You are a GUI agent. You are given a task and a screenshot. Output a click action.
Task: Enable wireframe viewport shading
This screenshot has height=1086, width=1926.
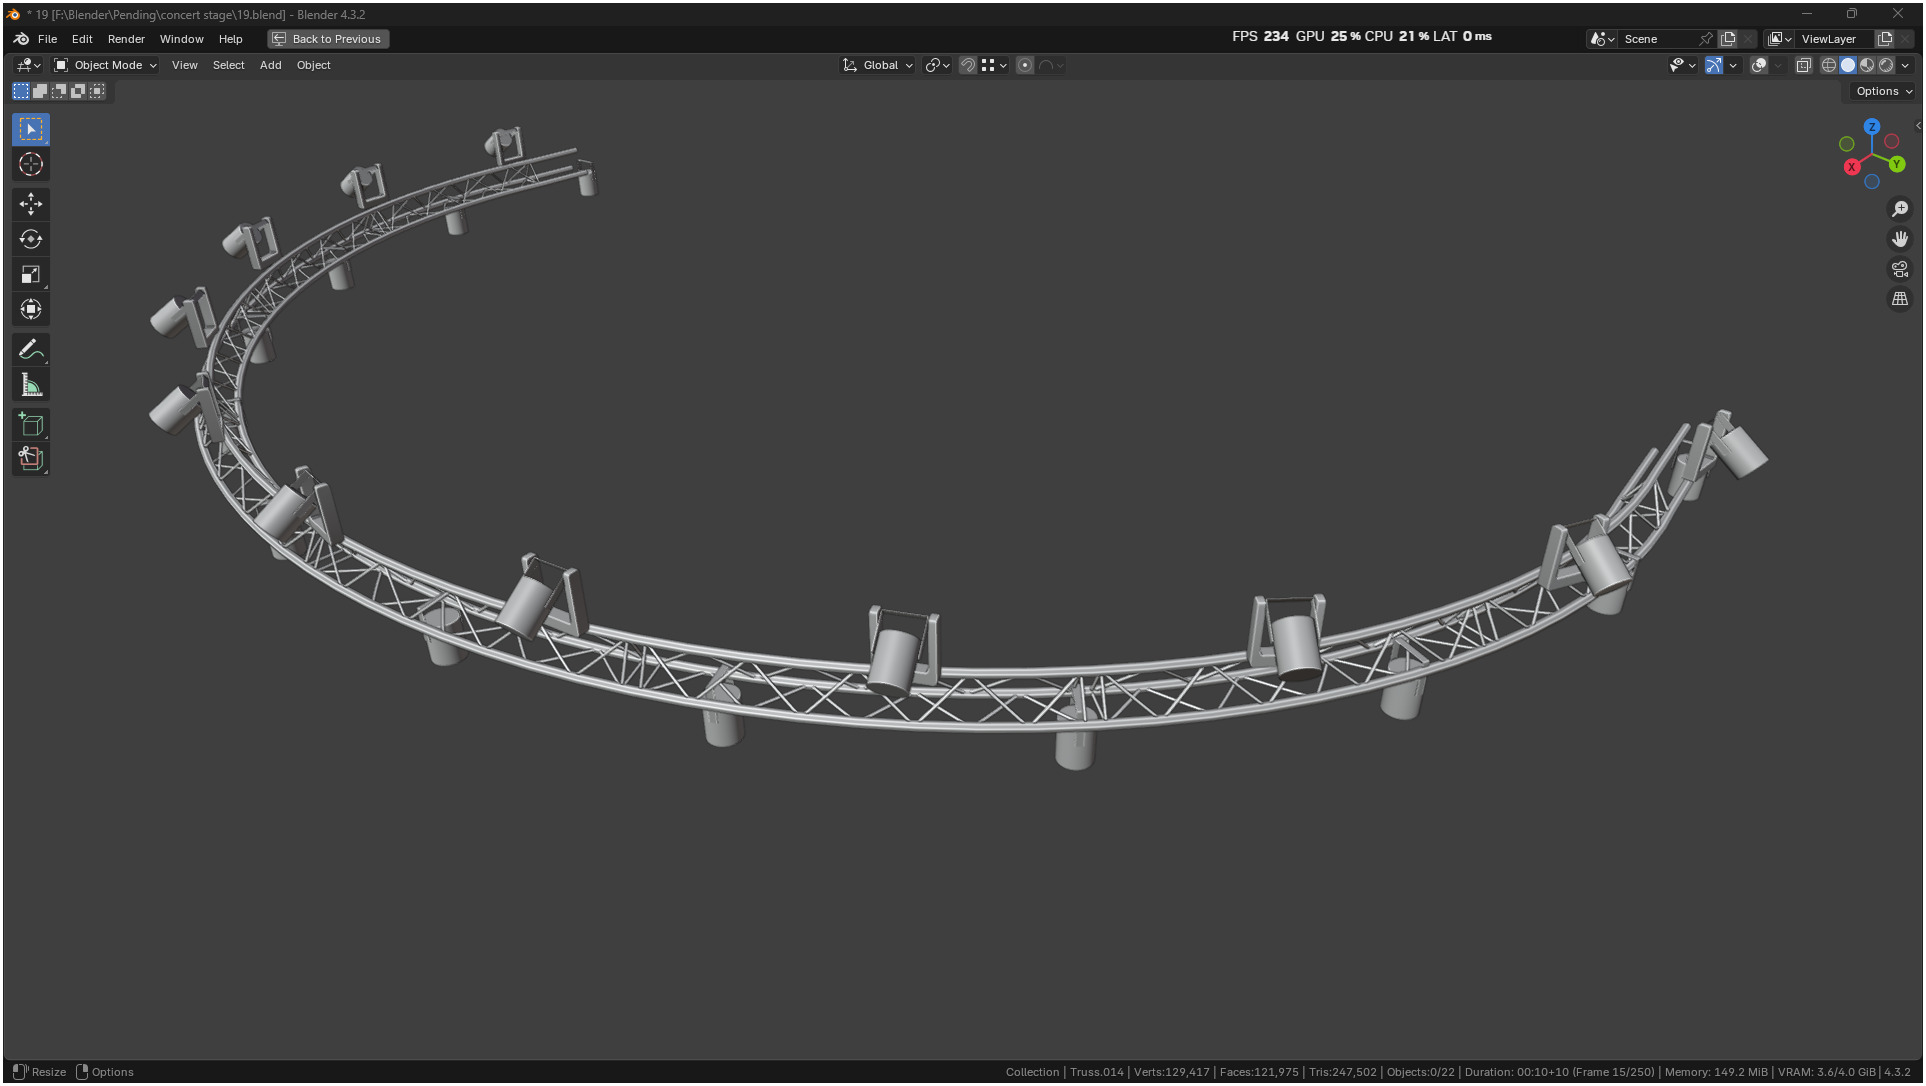point(1828,65)
